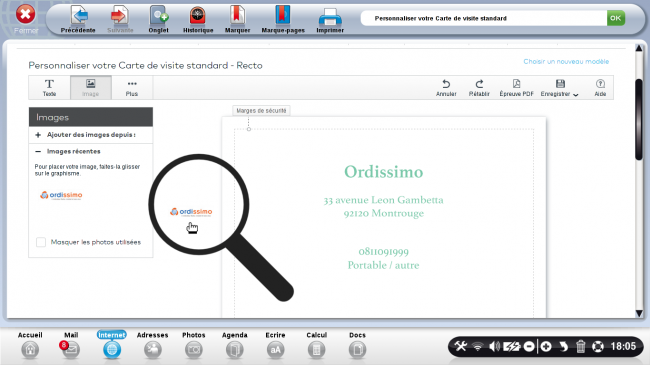The width and height of the screenshot is (650, 365).
Task: Click the volume speaker icon
Action: tap(494, 346)
